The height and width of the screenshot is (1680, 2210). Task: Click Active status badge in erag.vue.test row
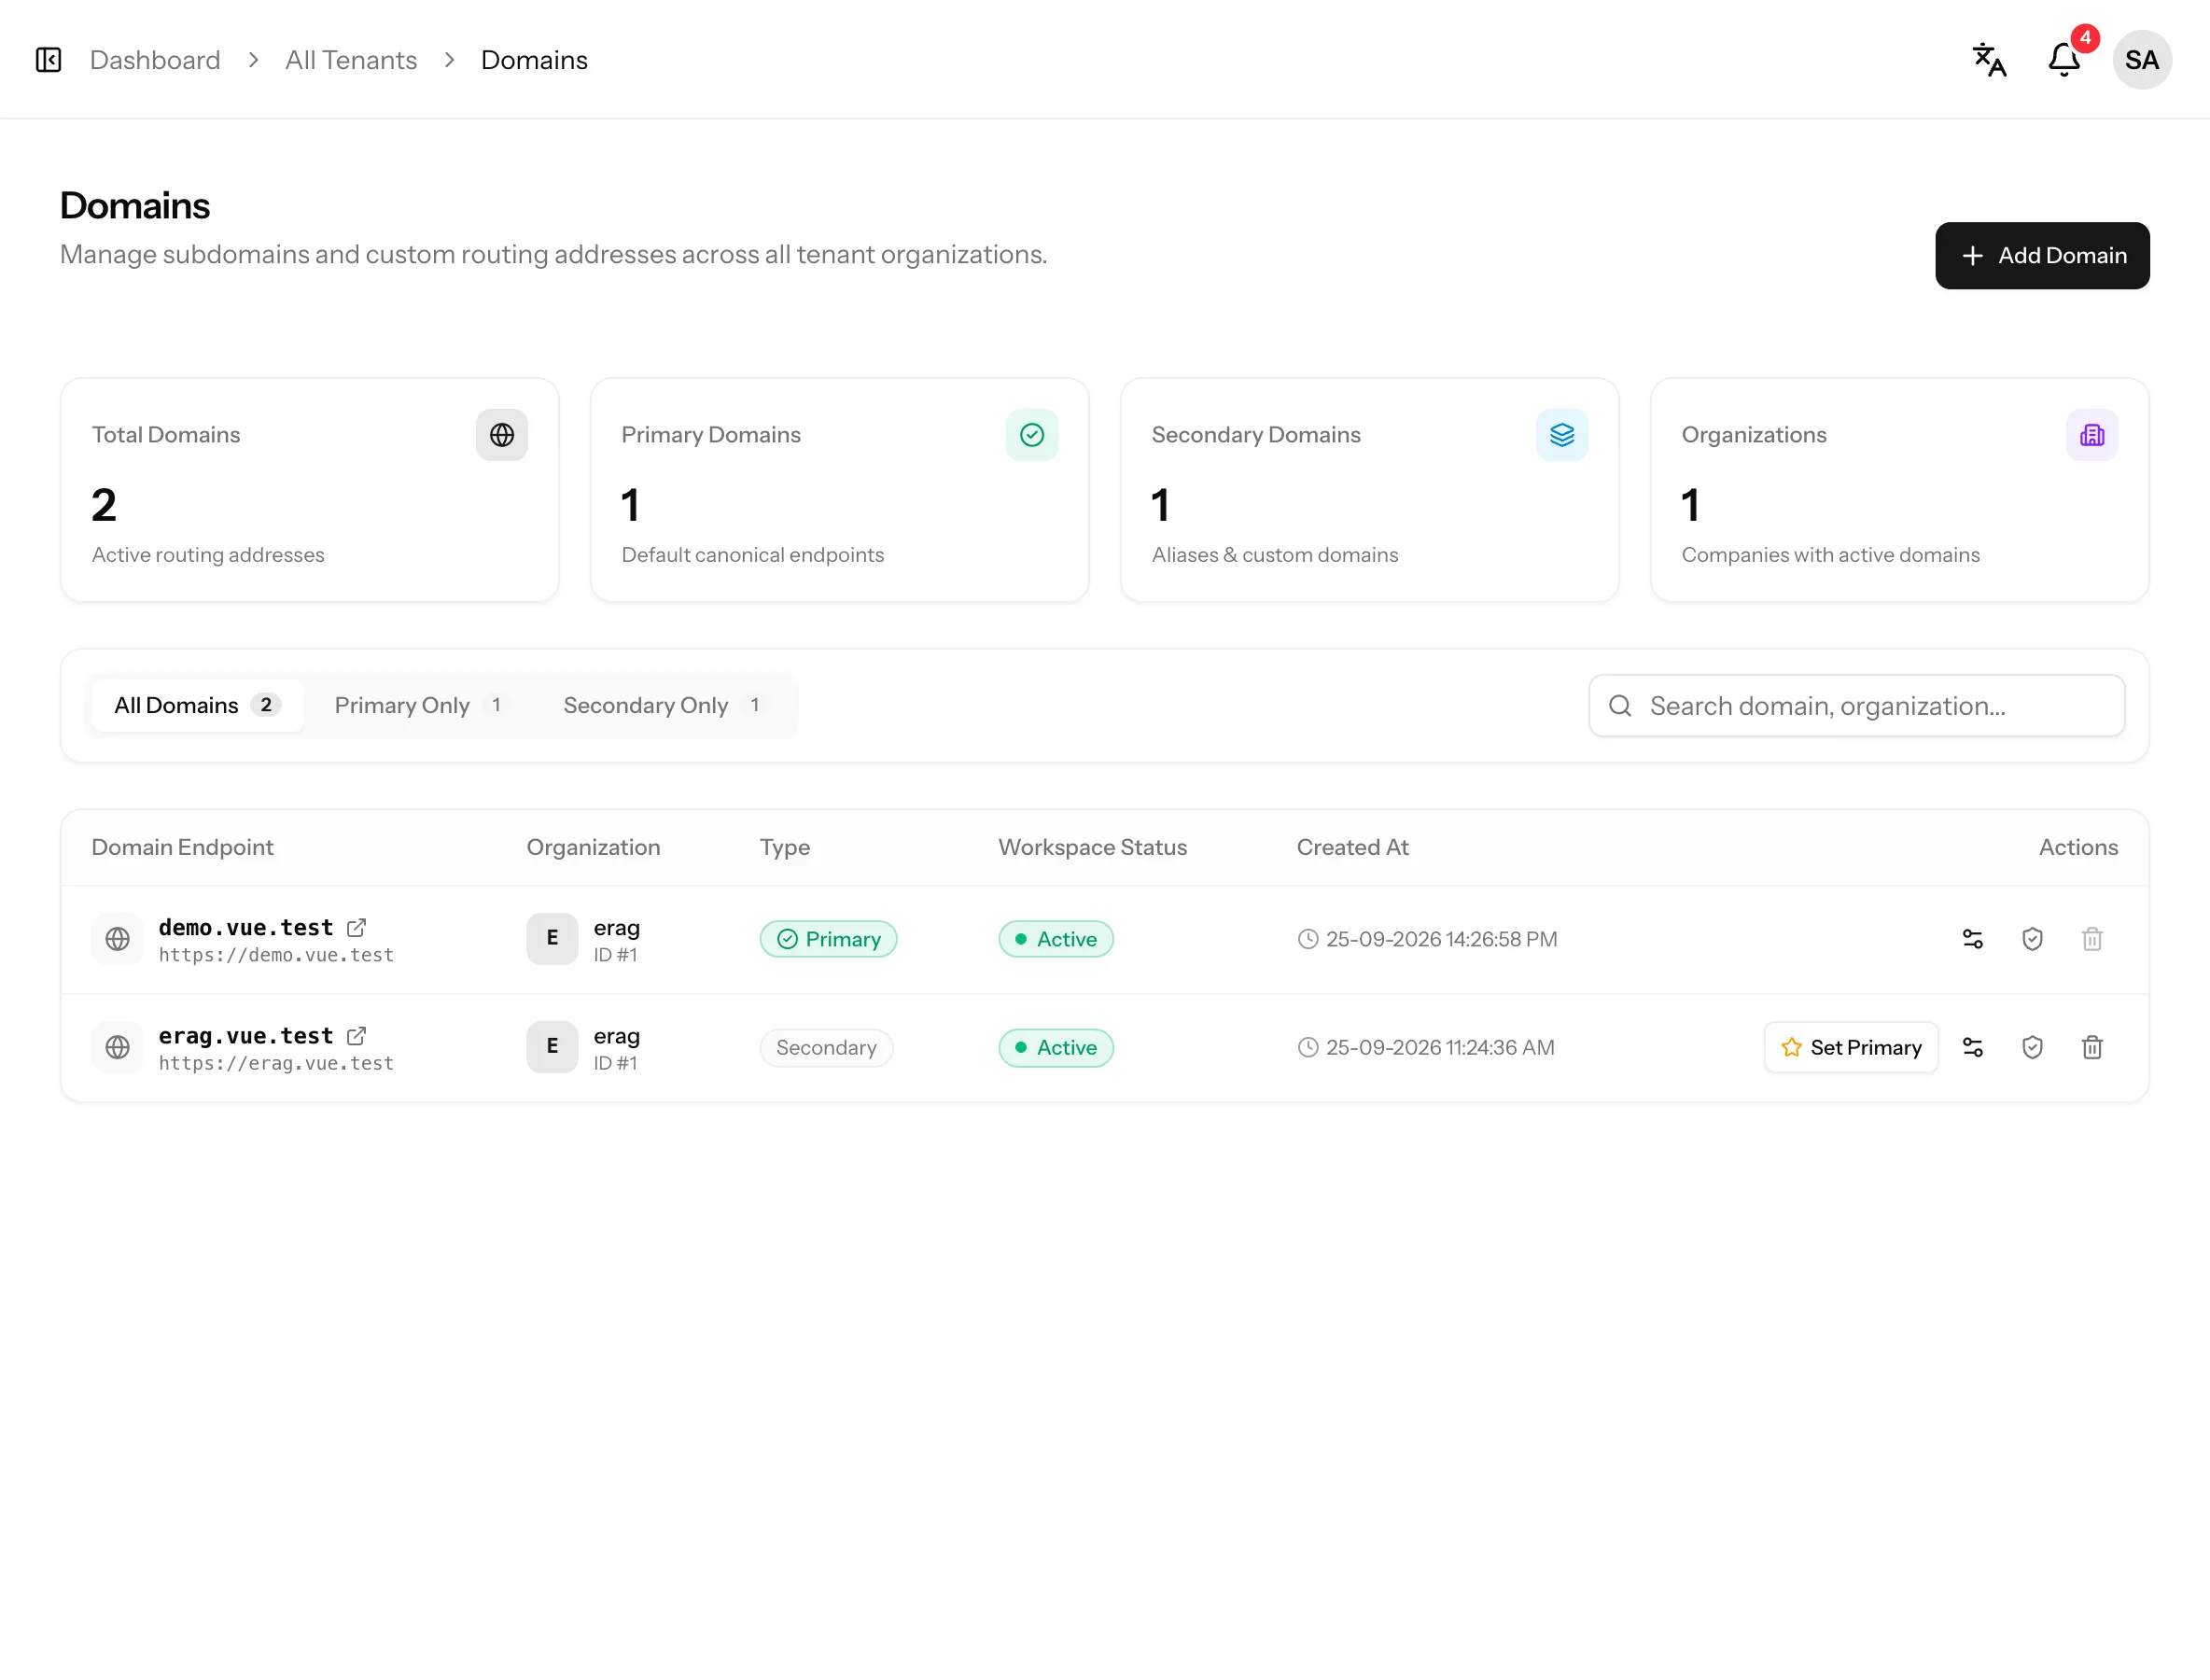pyautogui.click(x=1056, y=1047)
